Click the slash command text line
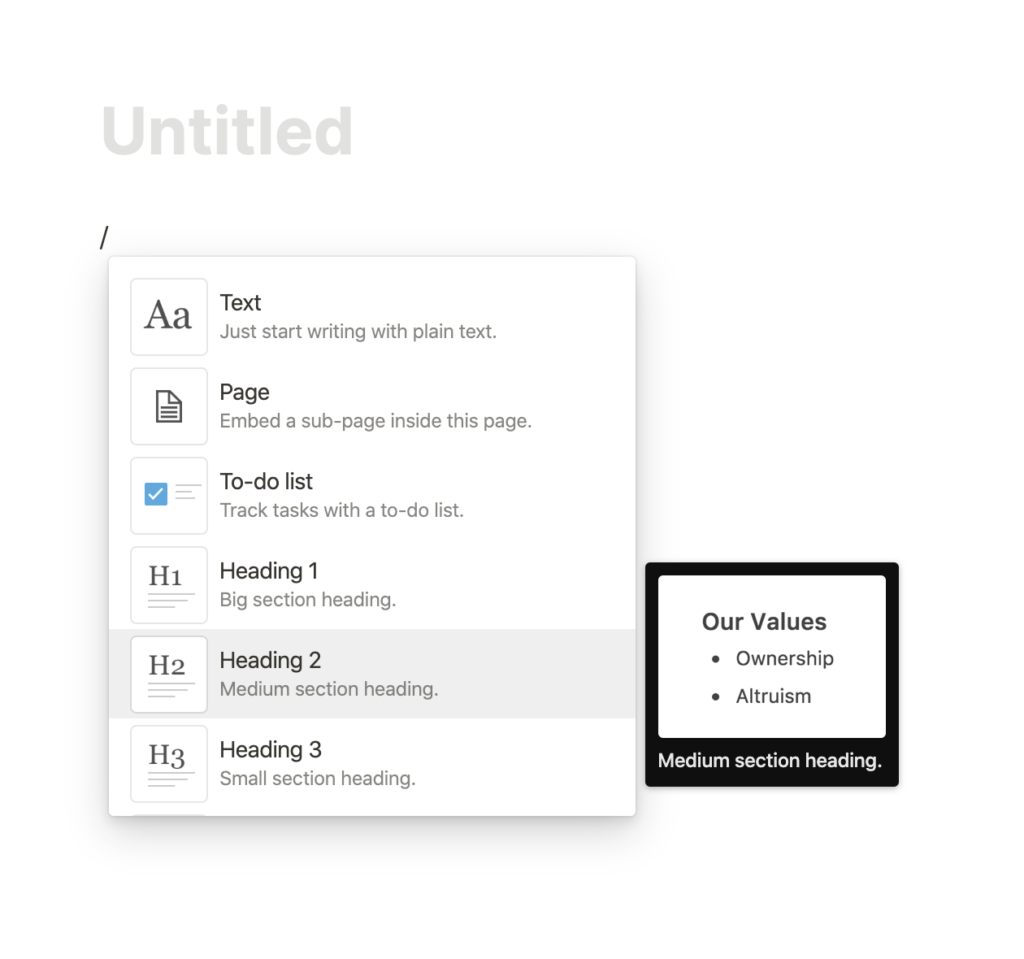The image size is (1024, 959). 104,237
